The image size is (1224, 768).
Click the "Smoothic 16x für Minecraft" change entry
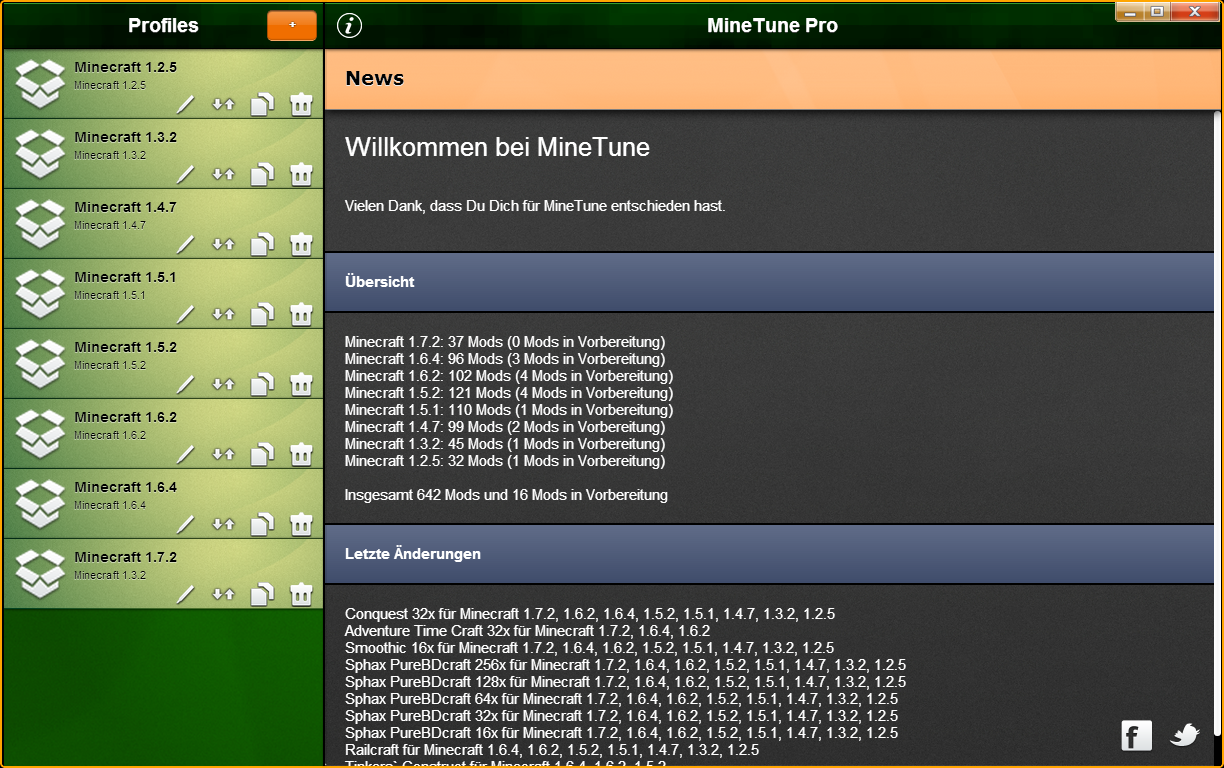click(x=589, y=648)
